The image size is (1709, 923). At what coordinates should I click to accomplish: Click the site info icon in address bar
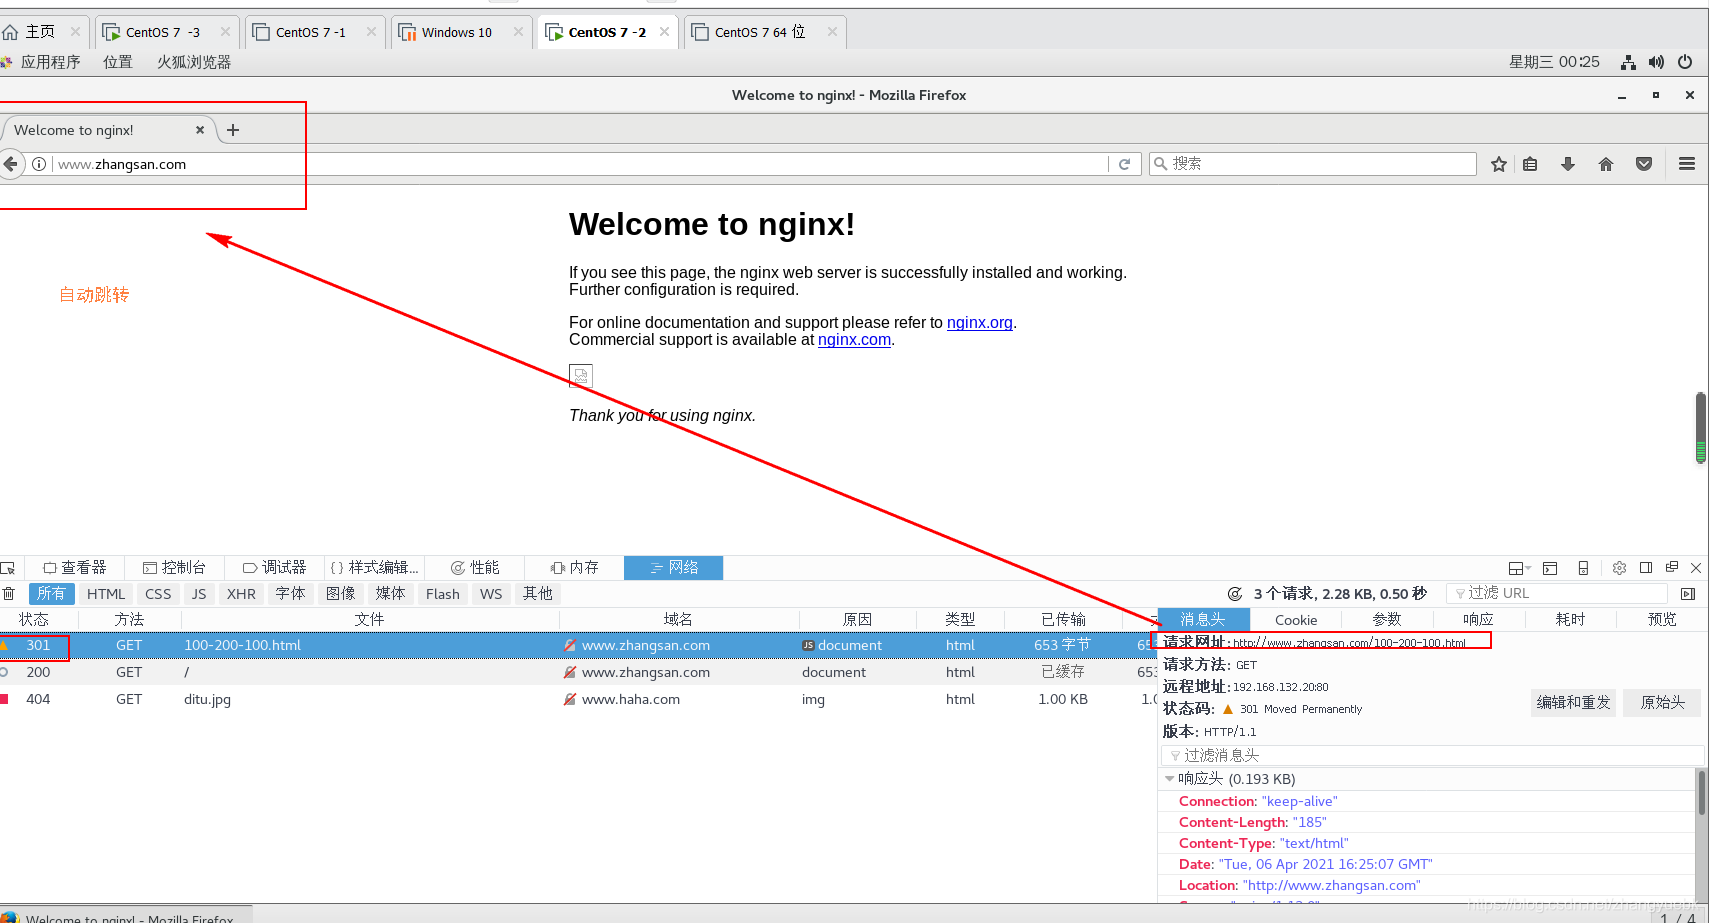(x=39, y=164)
